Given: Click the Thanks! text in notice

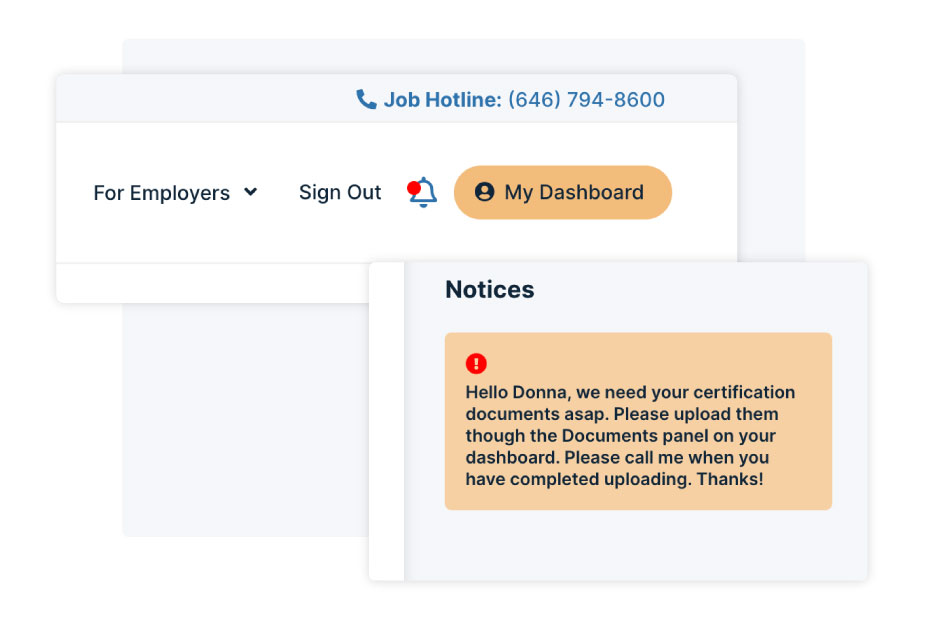Looking at the screenshot, I should [x=729, y=479].
